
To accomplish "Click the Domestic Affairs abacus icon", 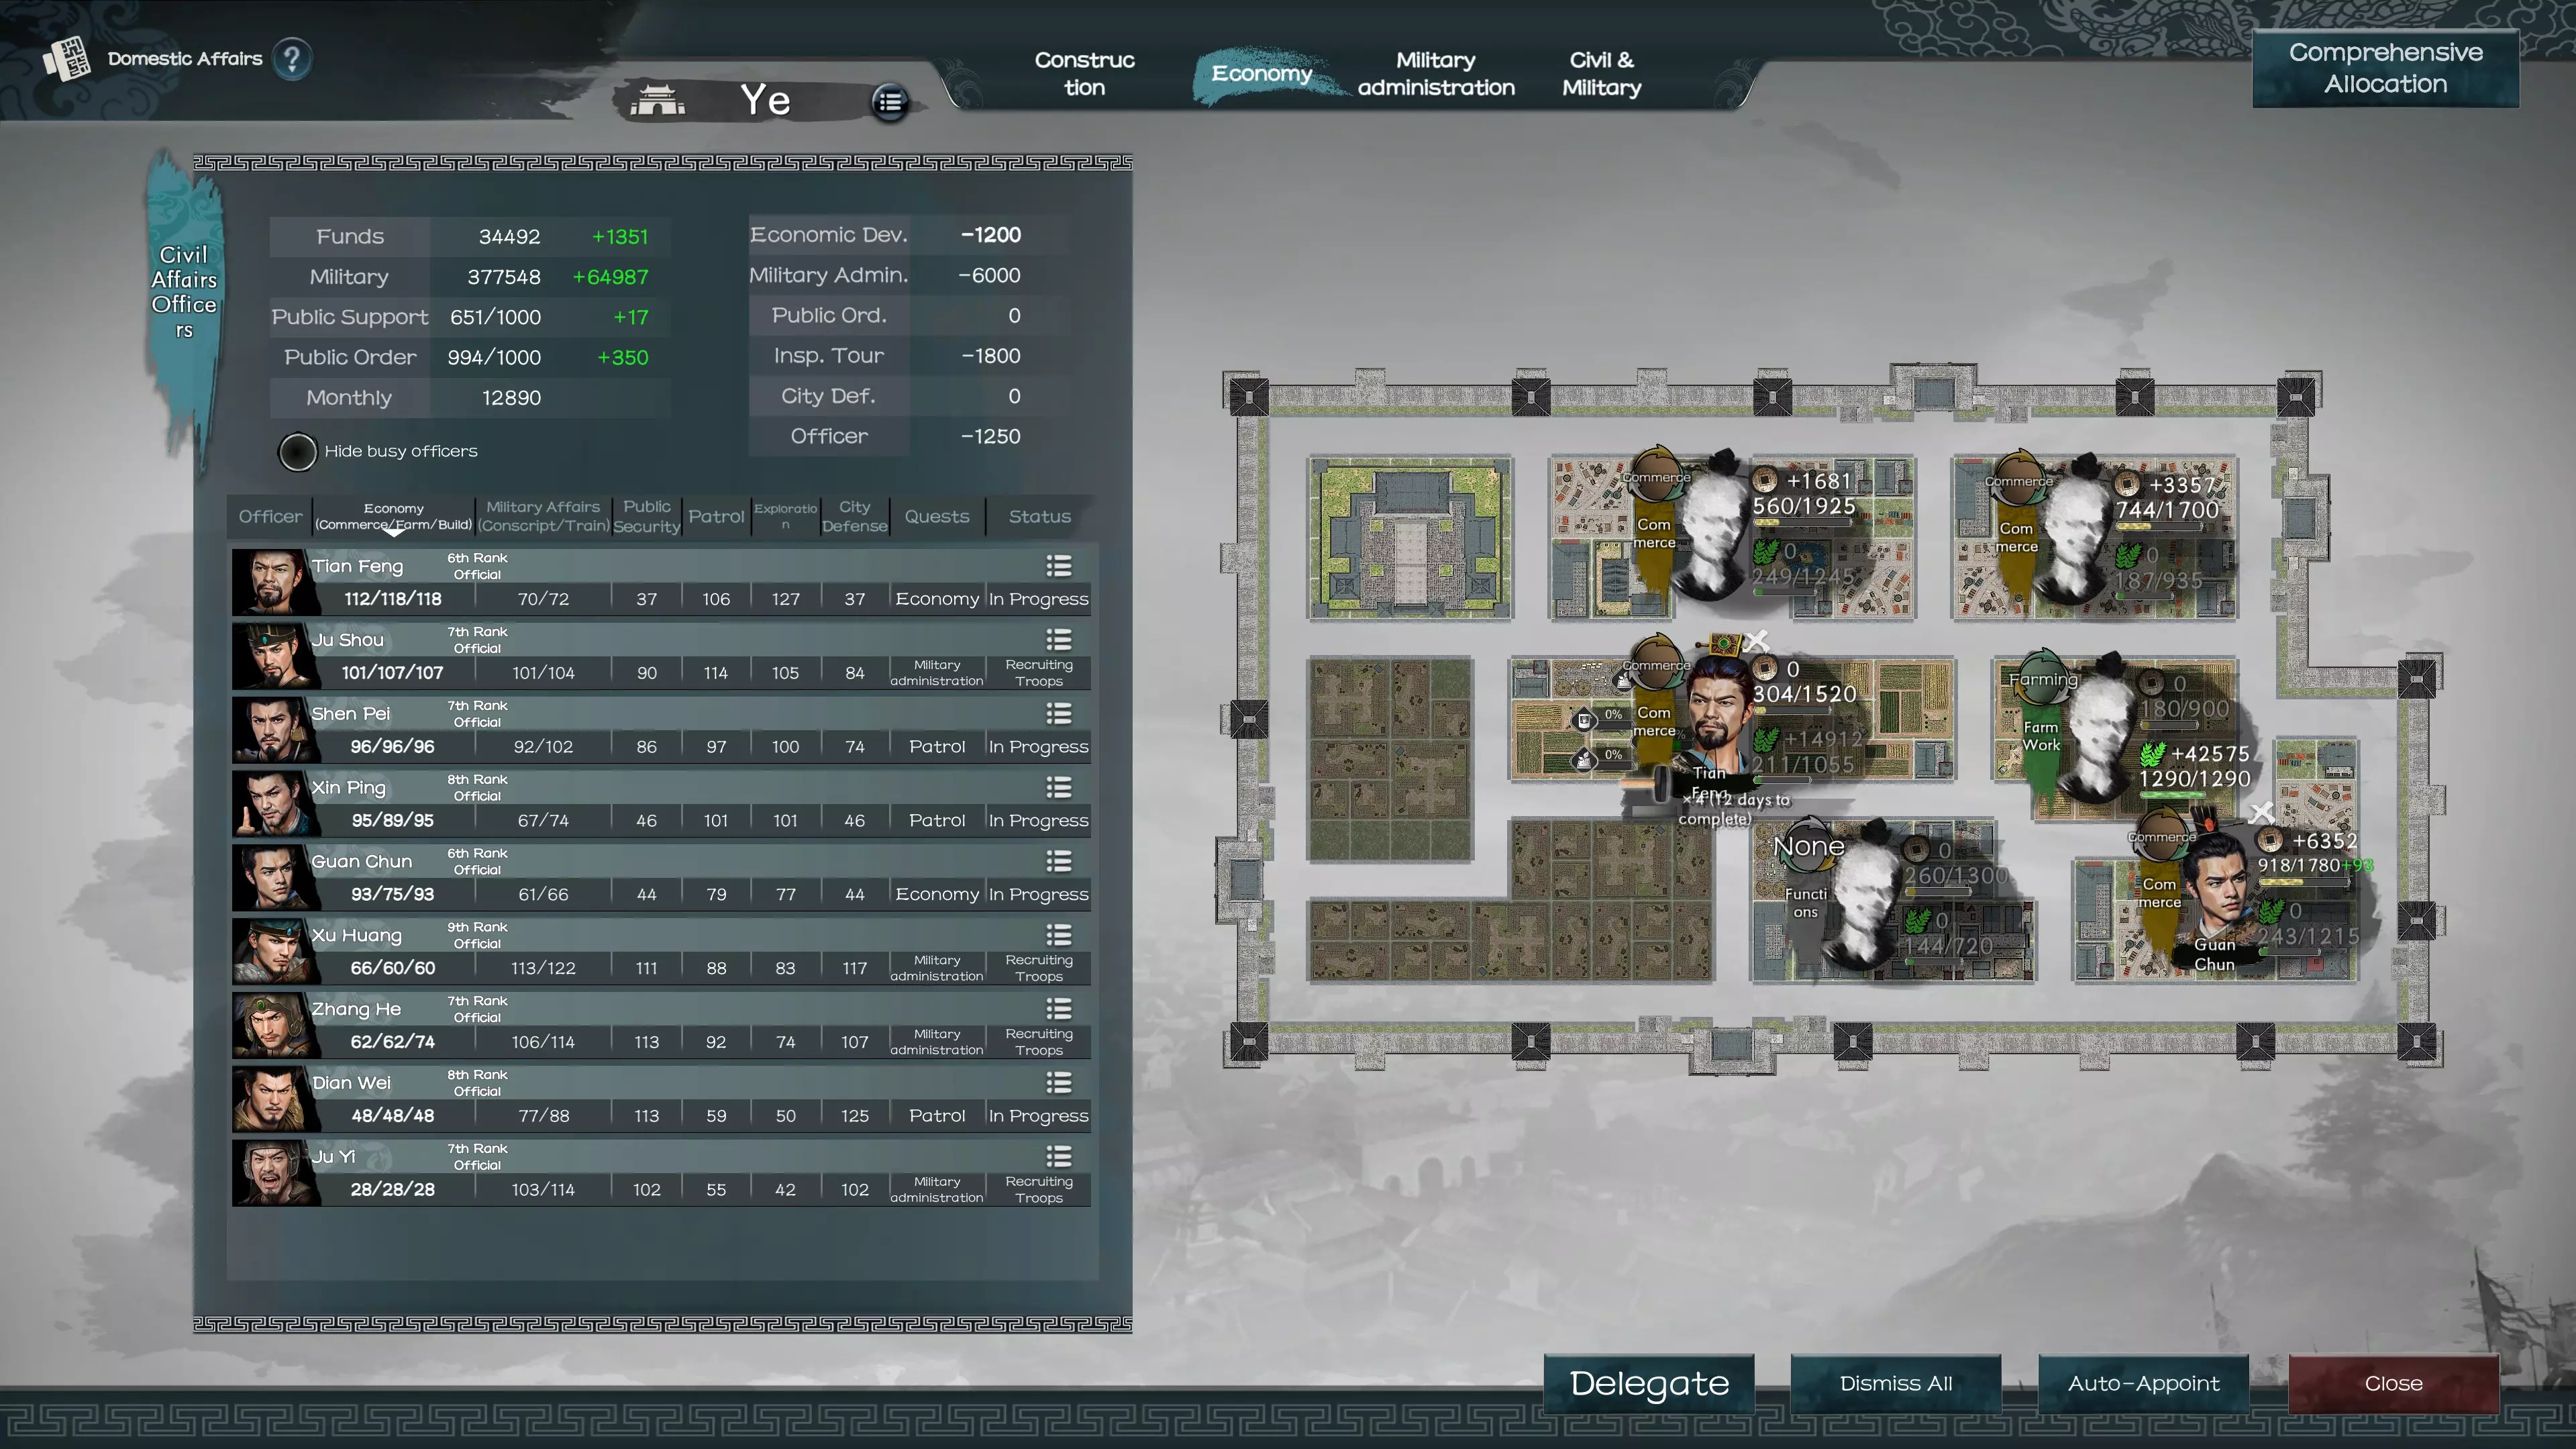I will [67, 59].
